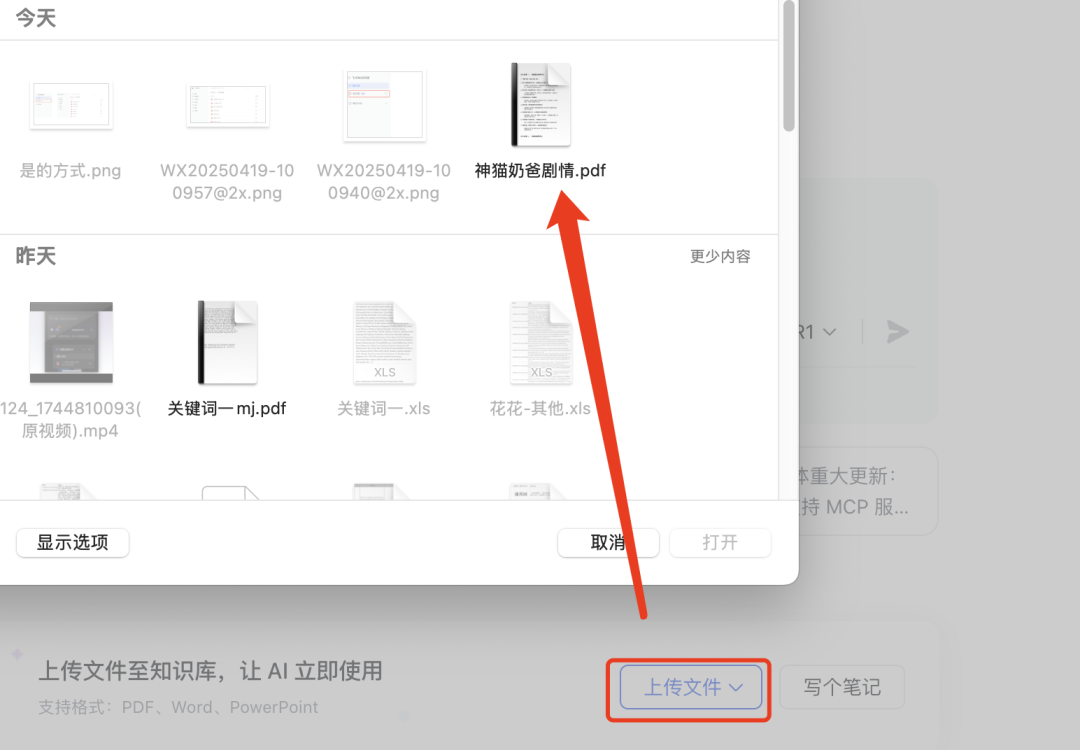Image resolution: width=1080 pixels, height=750 pixels.
Task: Select the 是的方式.png image thumbnail
Action: point(71,105)
